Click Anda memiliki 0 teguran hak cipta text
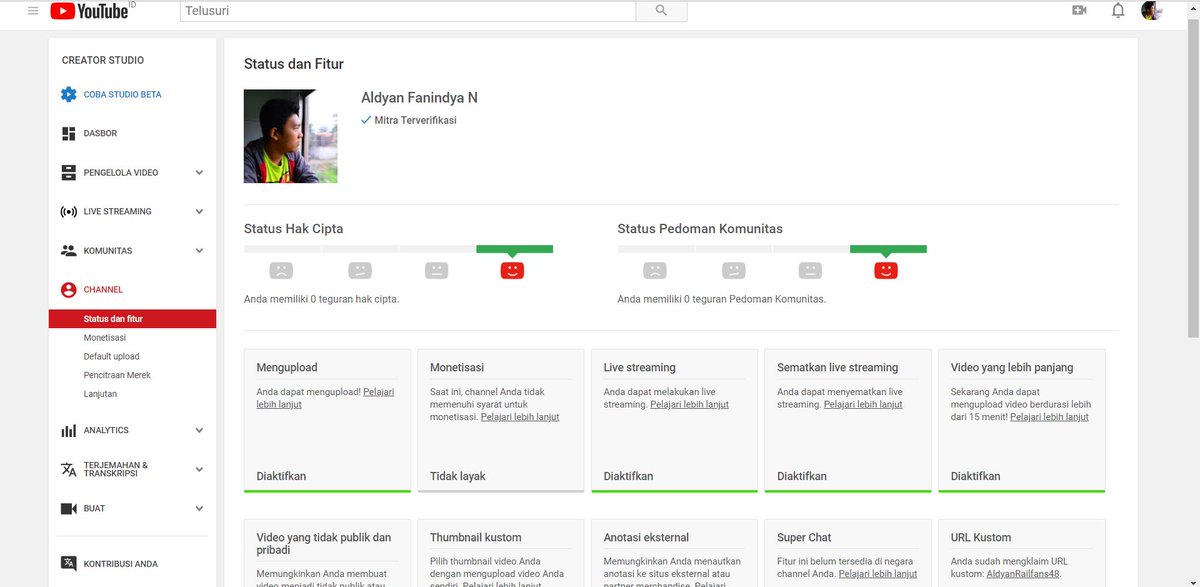Viewport: 1200px width, 587px height. point(321,299)
